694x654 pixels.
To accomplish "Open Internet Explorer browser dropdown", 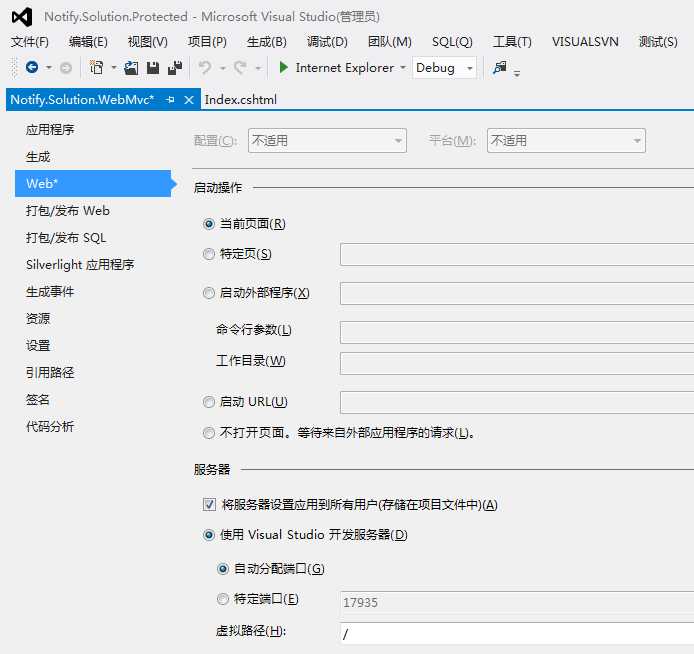I will pos(403,68).
